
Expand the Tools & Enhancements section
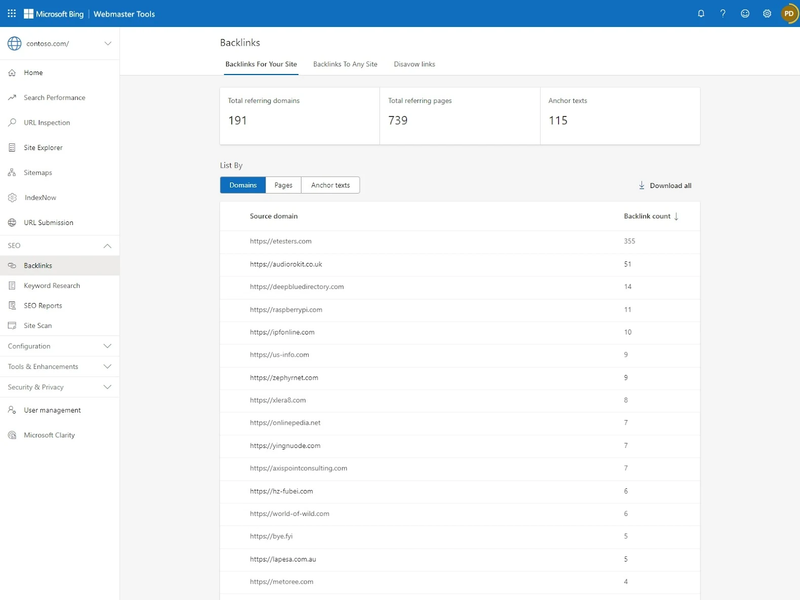59,367
